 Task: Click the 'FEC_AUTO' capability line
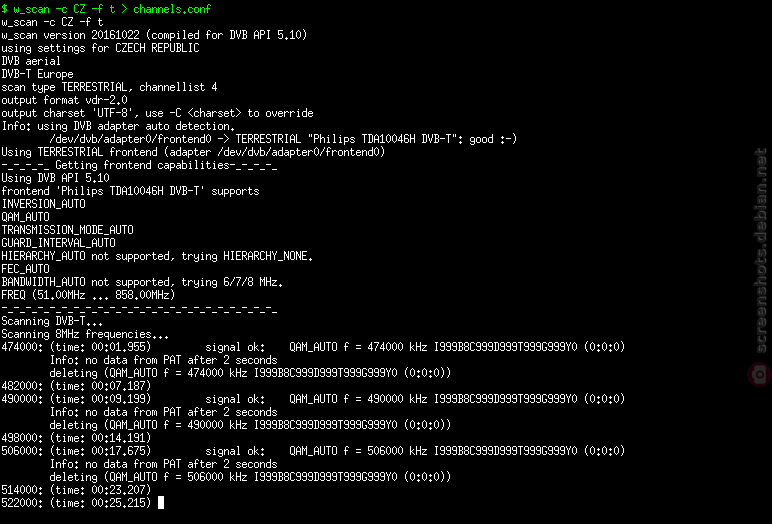pos(26,269)
